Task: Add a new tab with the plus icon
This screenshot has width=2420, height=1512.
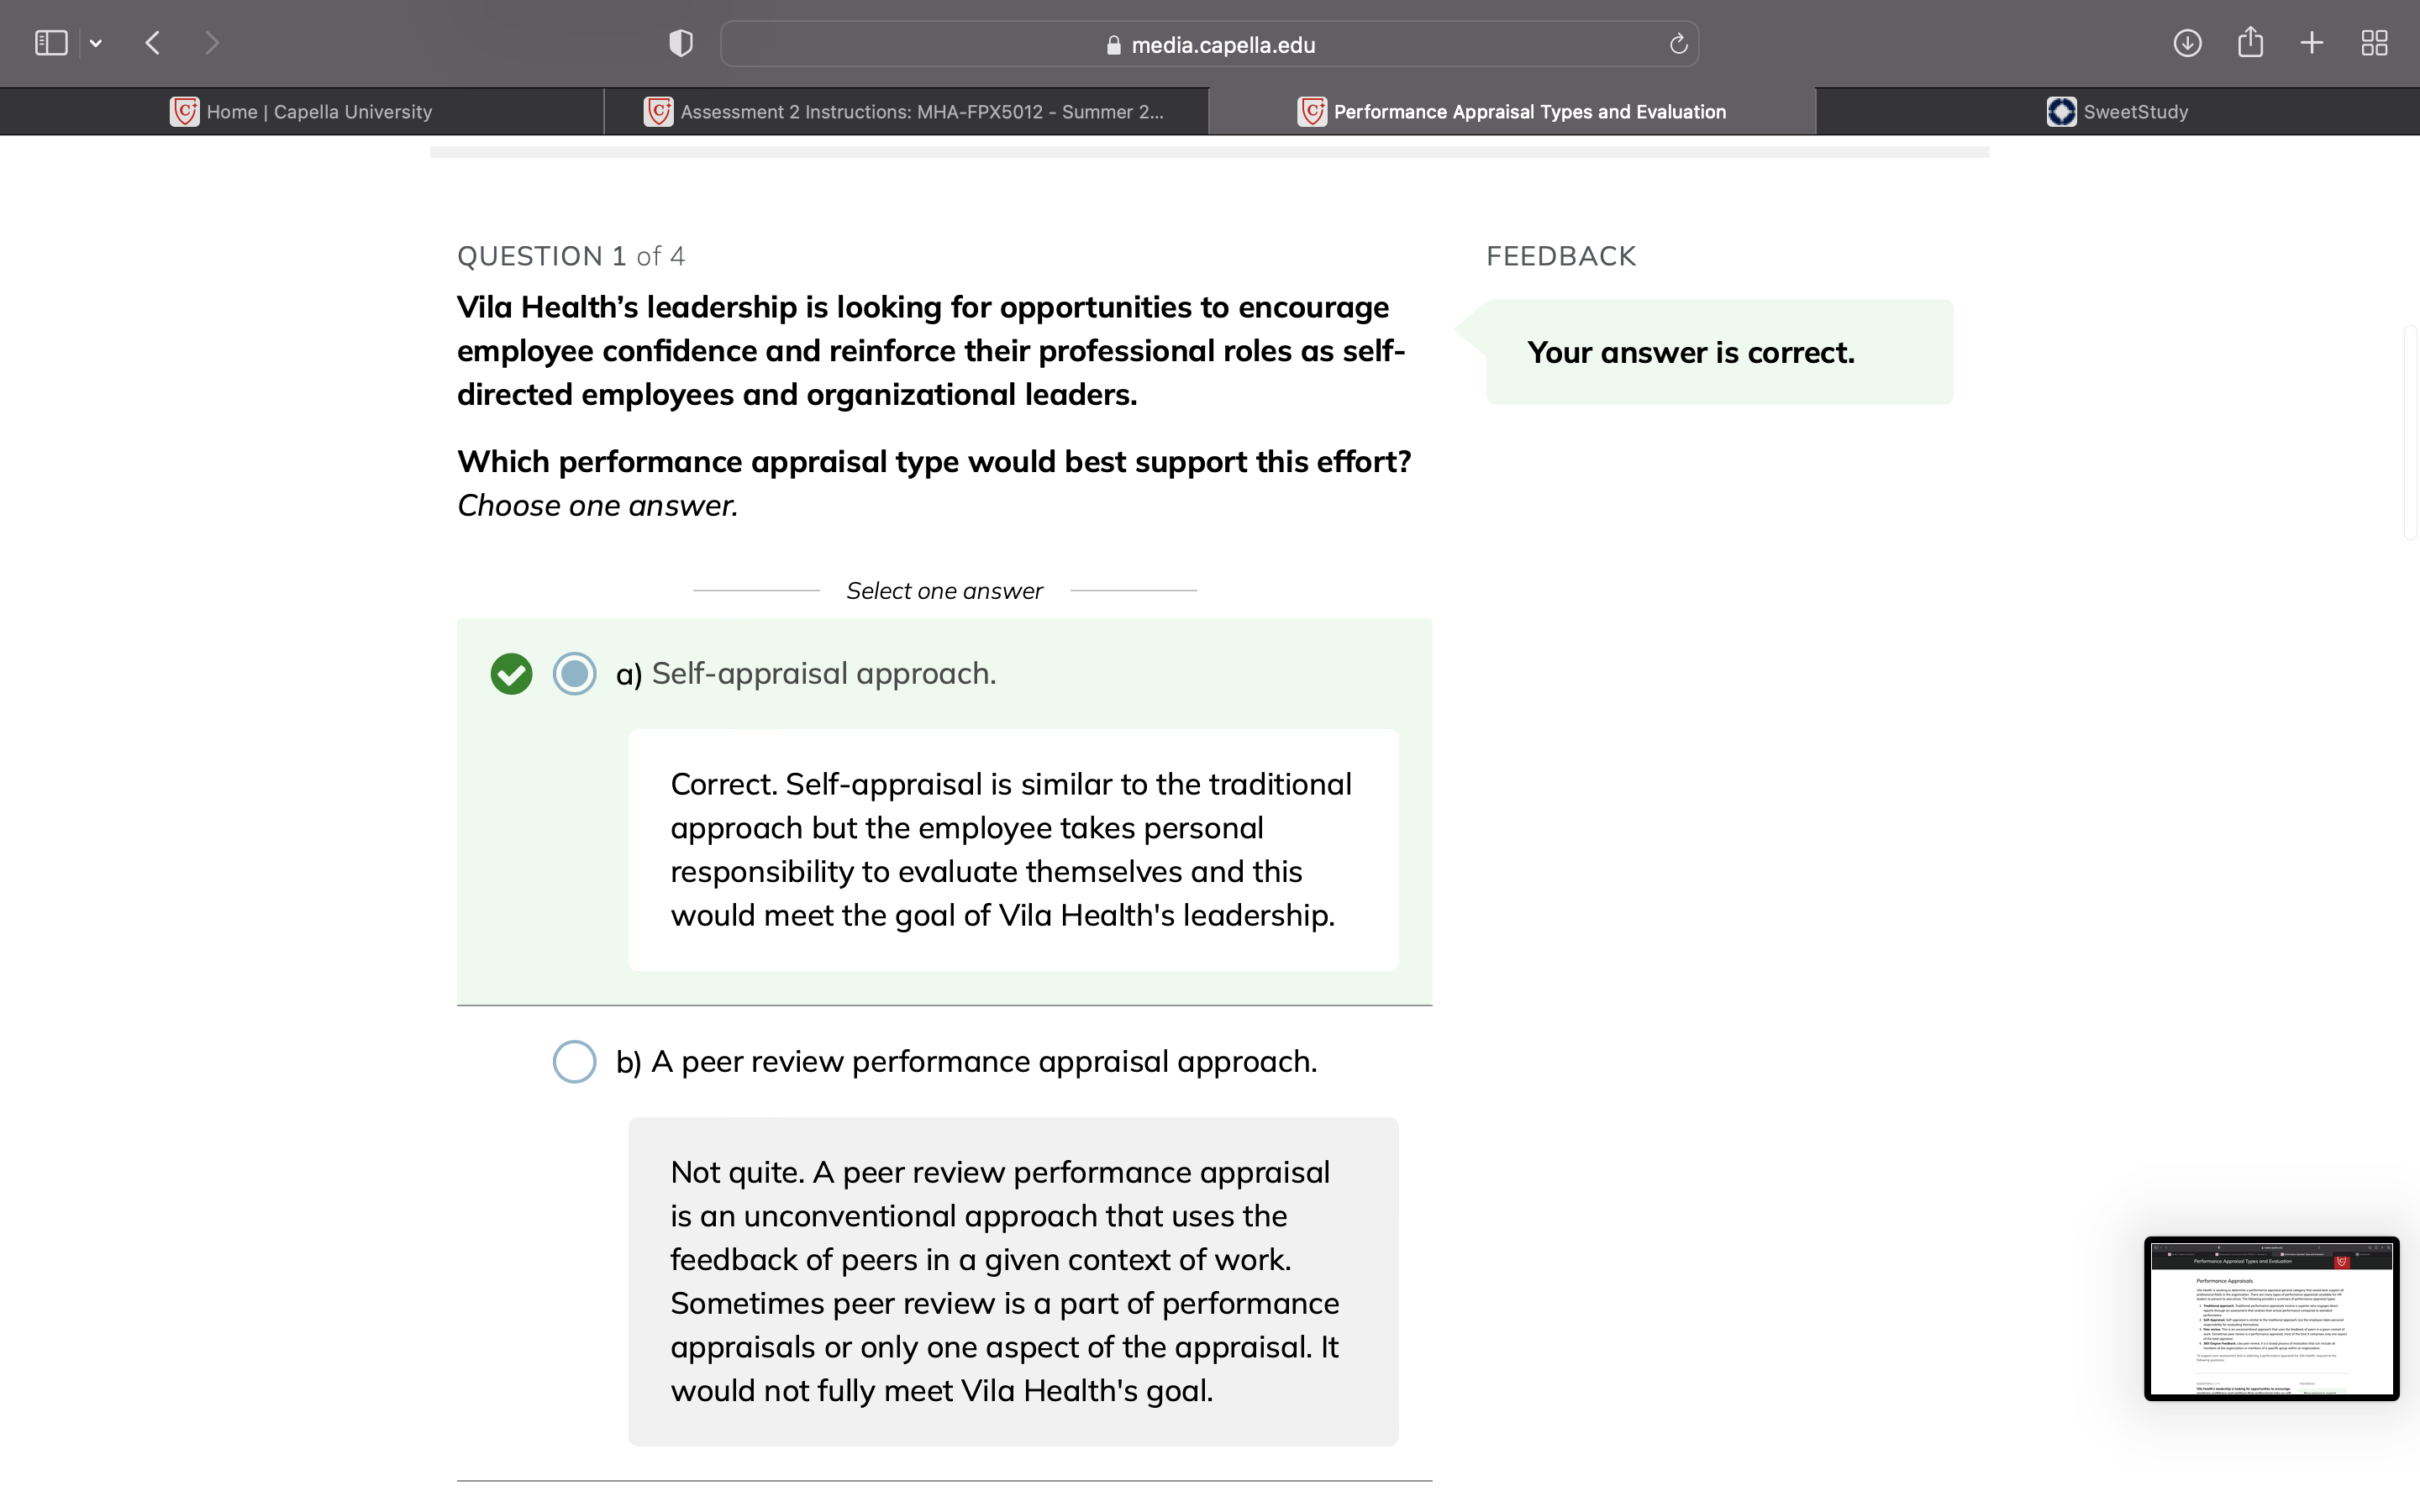Action: click(x=2312, y=43)
